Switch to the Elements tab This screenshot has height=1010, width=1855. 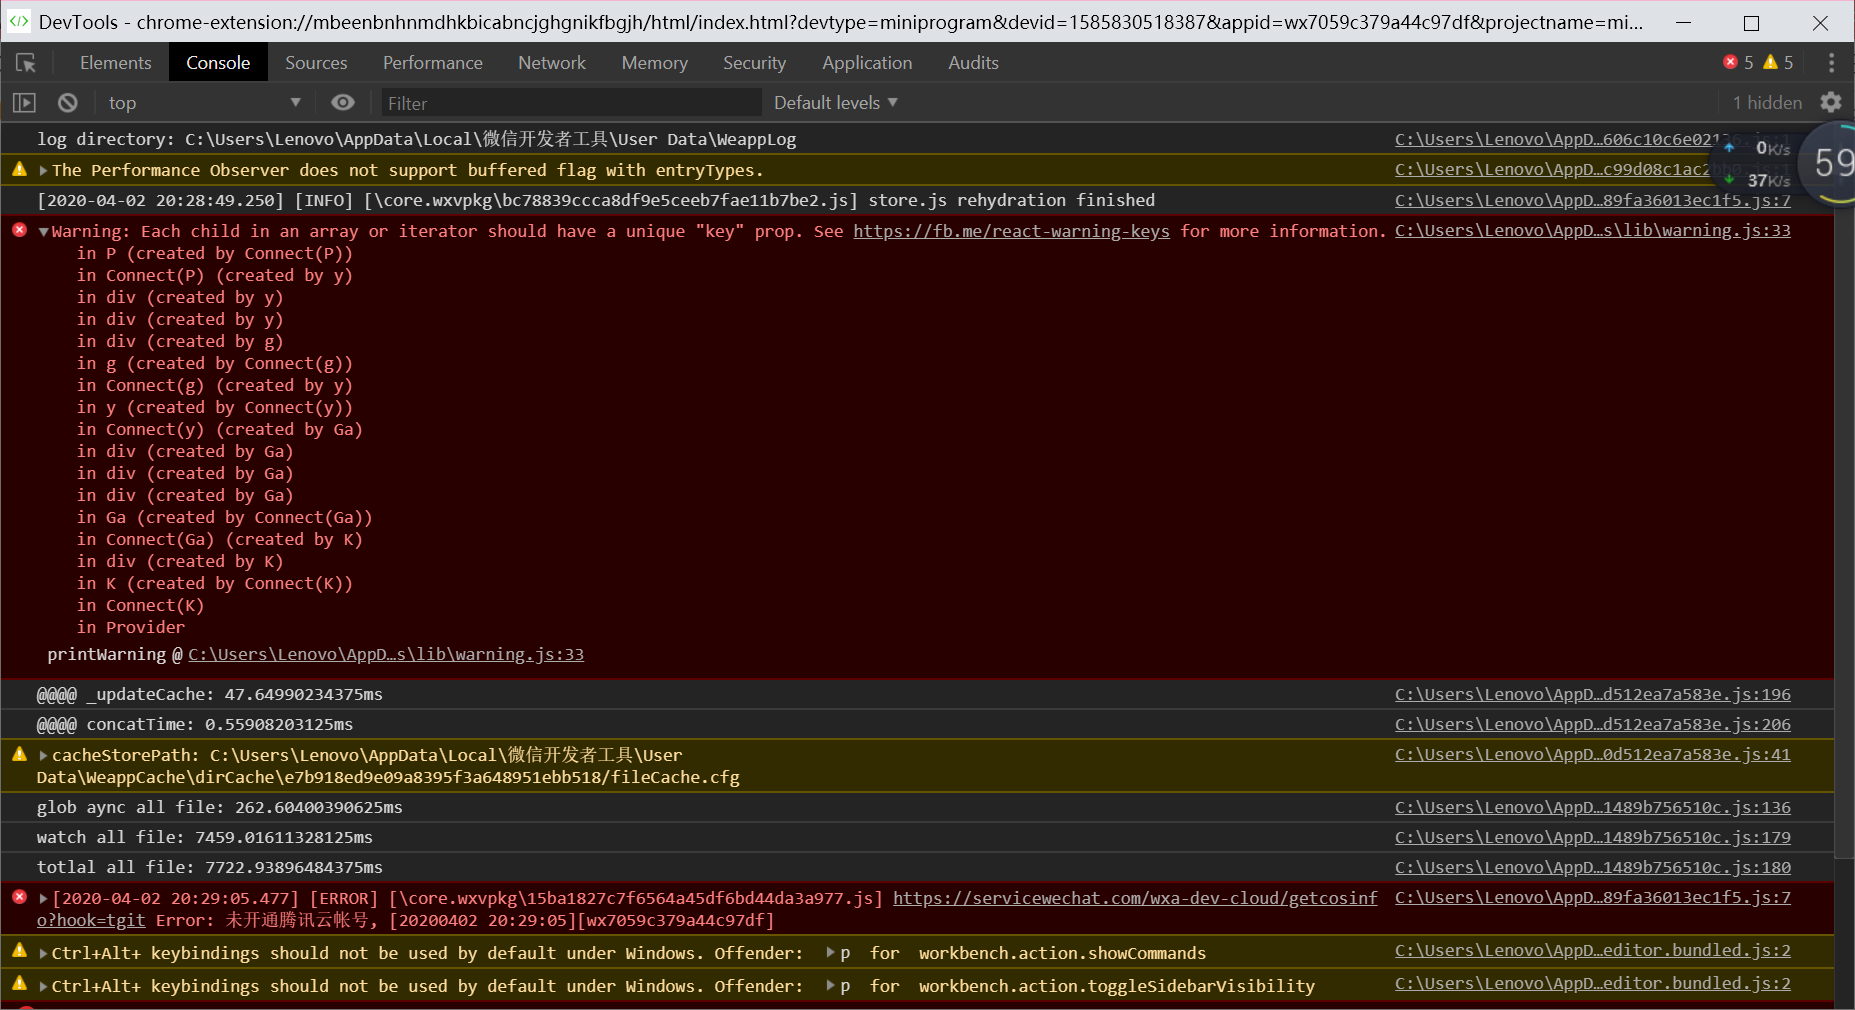point(116,63)
